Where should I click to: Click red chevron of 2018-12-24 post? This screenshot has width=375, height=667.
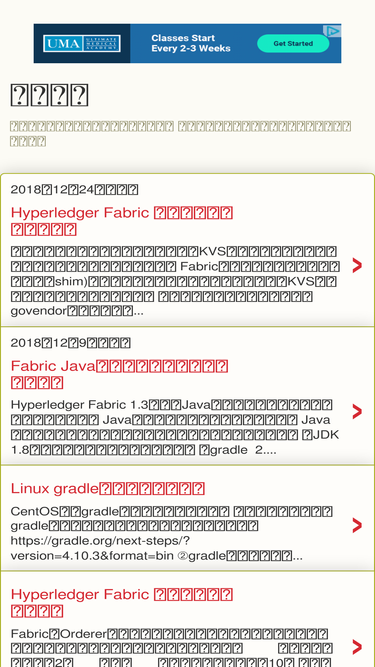[357, 265]
